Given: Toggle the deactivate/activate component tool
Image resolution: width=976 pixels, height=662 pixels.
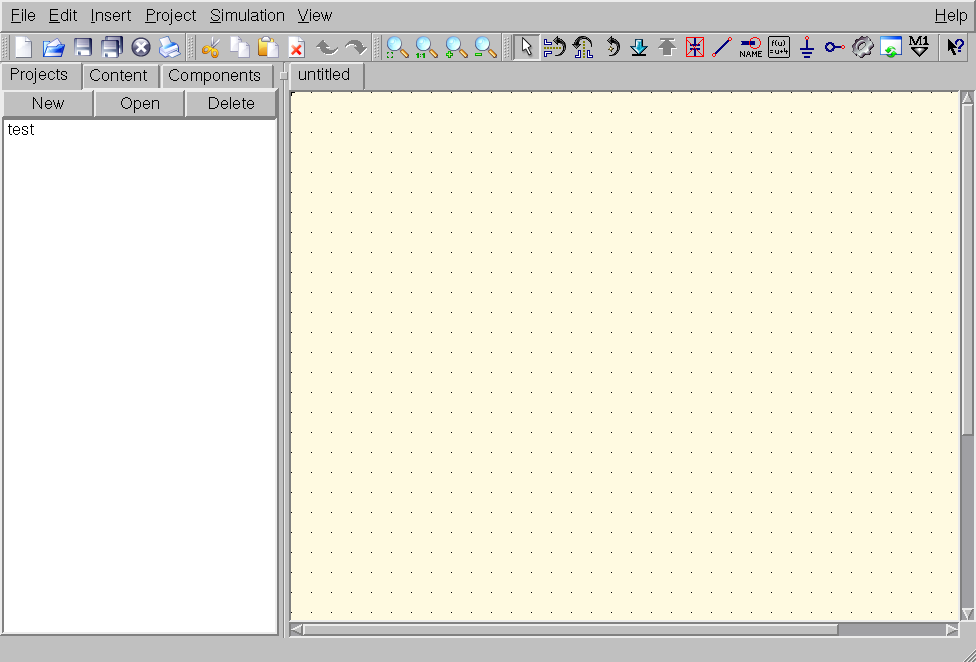Looking at the screenshot, I should pyautogui.click(x=694, y=47).
